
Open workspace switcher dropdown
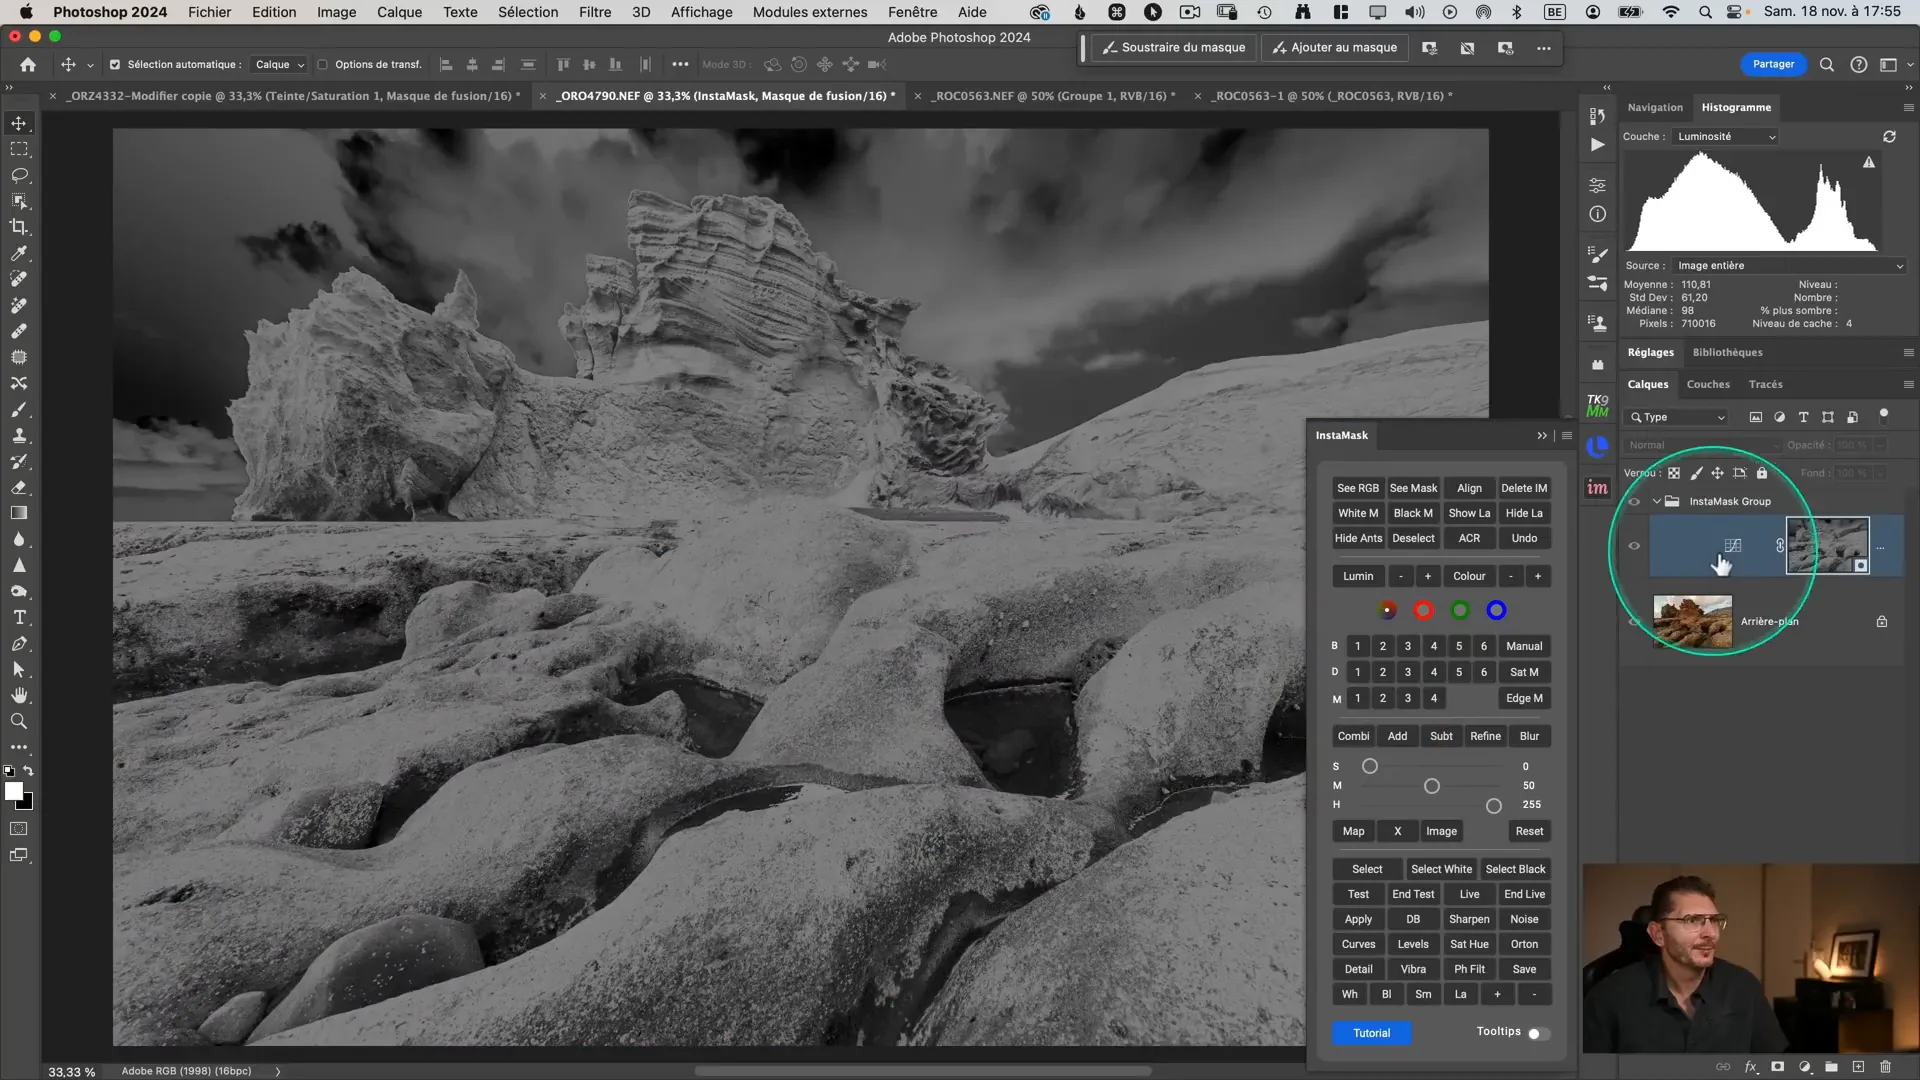tap(1895, 65)
